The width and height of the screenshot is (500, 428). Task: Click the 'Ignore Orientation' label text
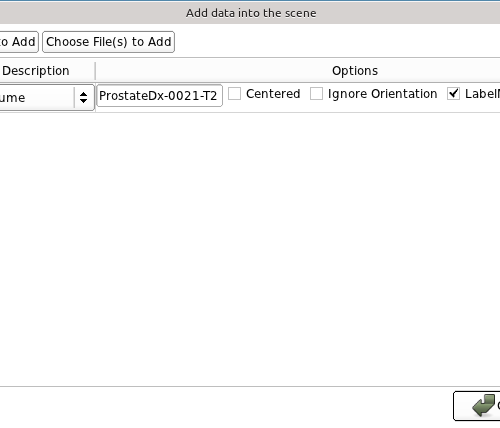pyautogui.click(x=382, y=94)
